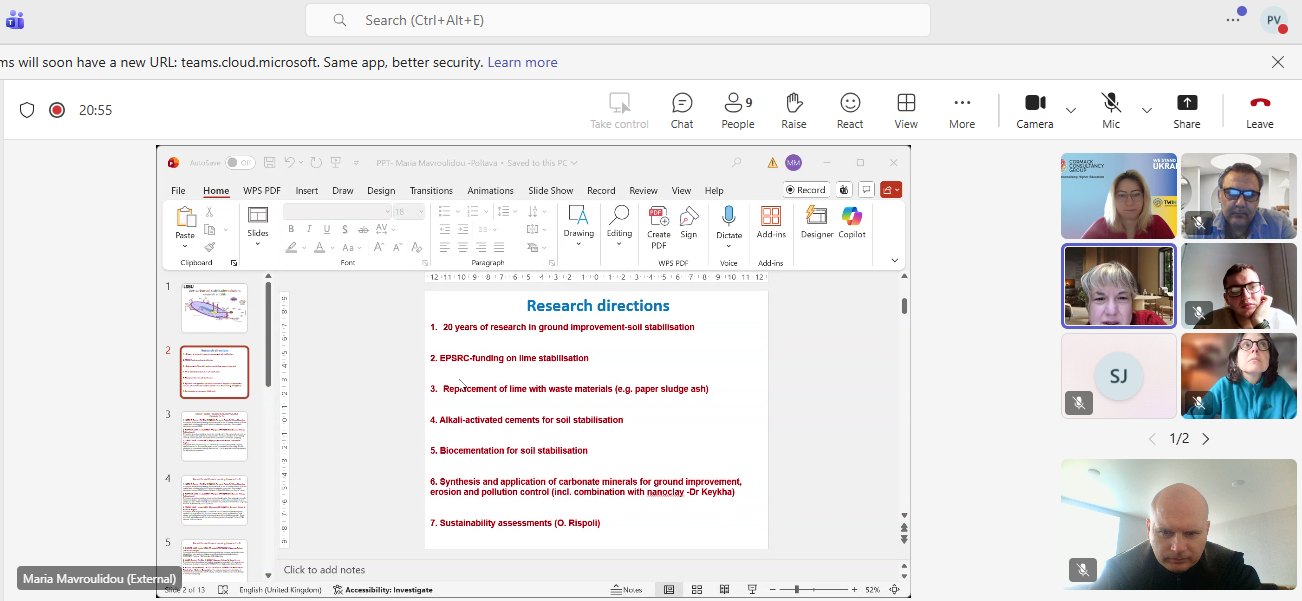The width and height of the screenshot is (1302, 601).
Task: Click Take control of presentation
Action: click(x=619, y=110)
